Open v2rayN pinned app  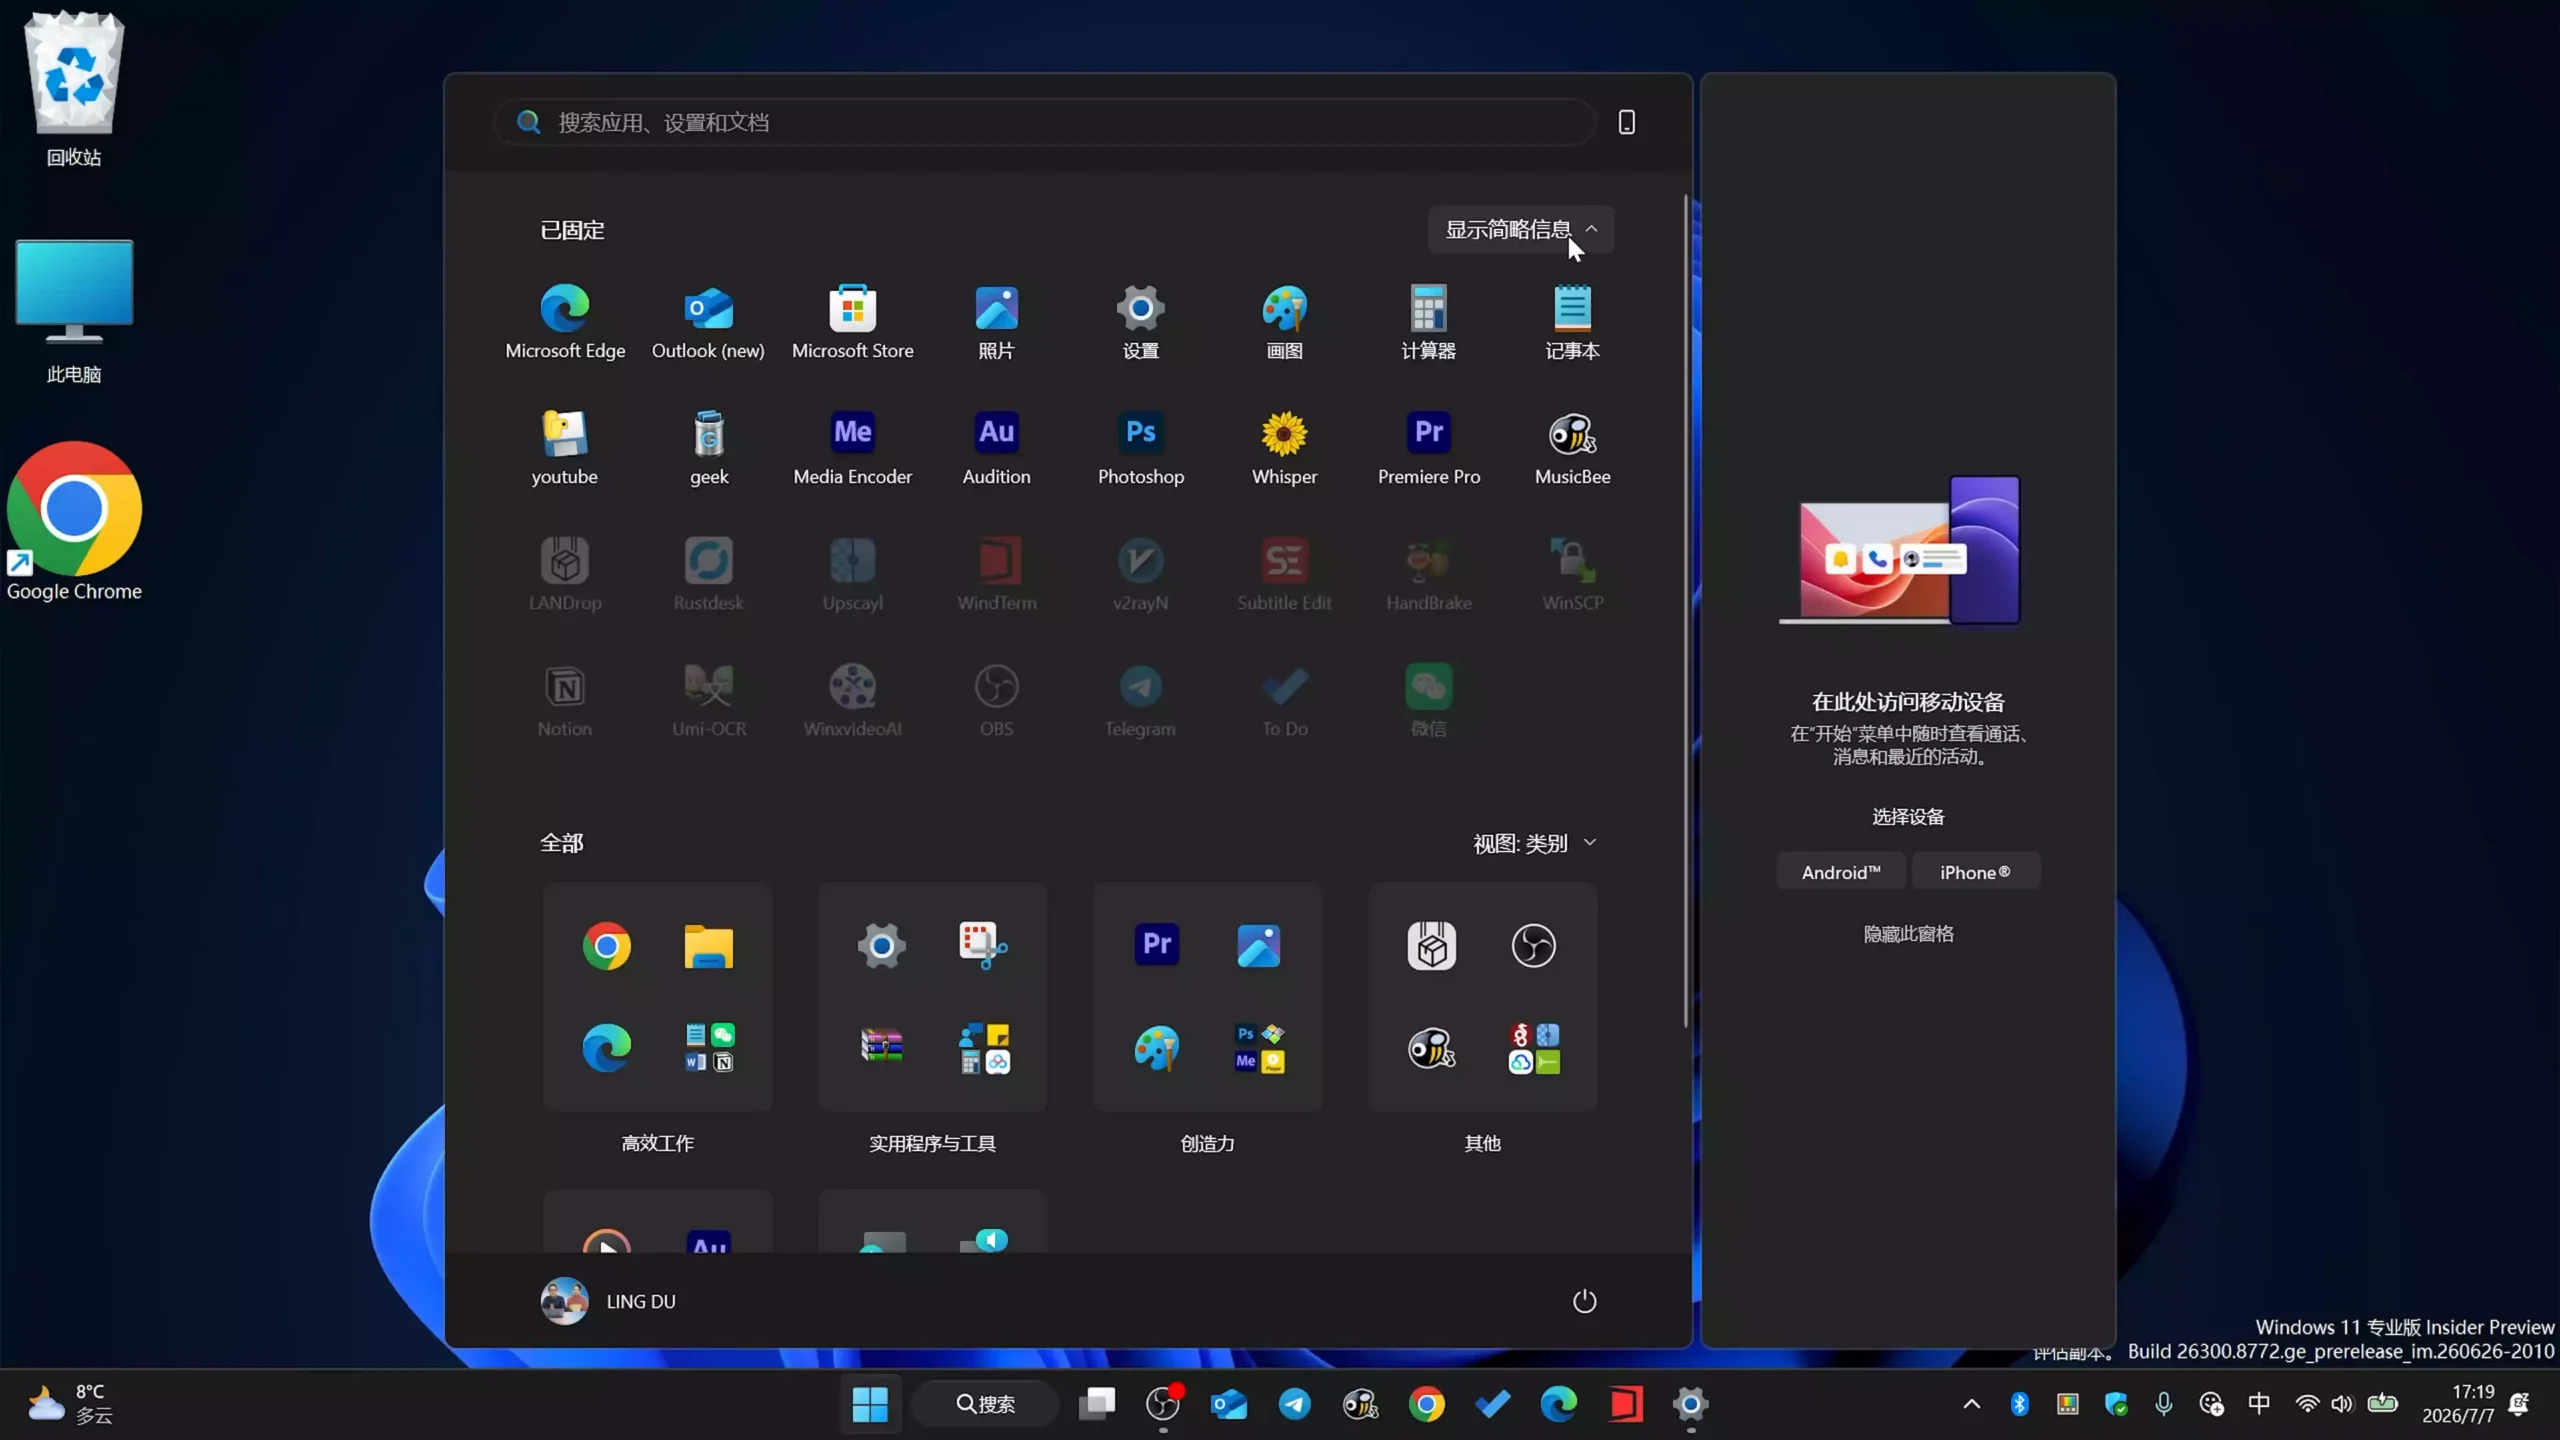tap(1140, 574)
